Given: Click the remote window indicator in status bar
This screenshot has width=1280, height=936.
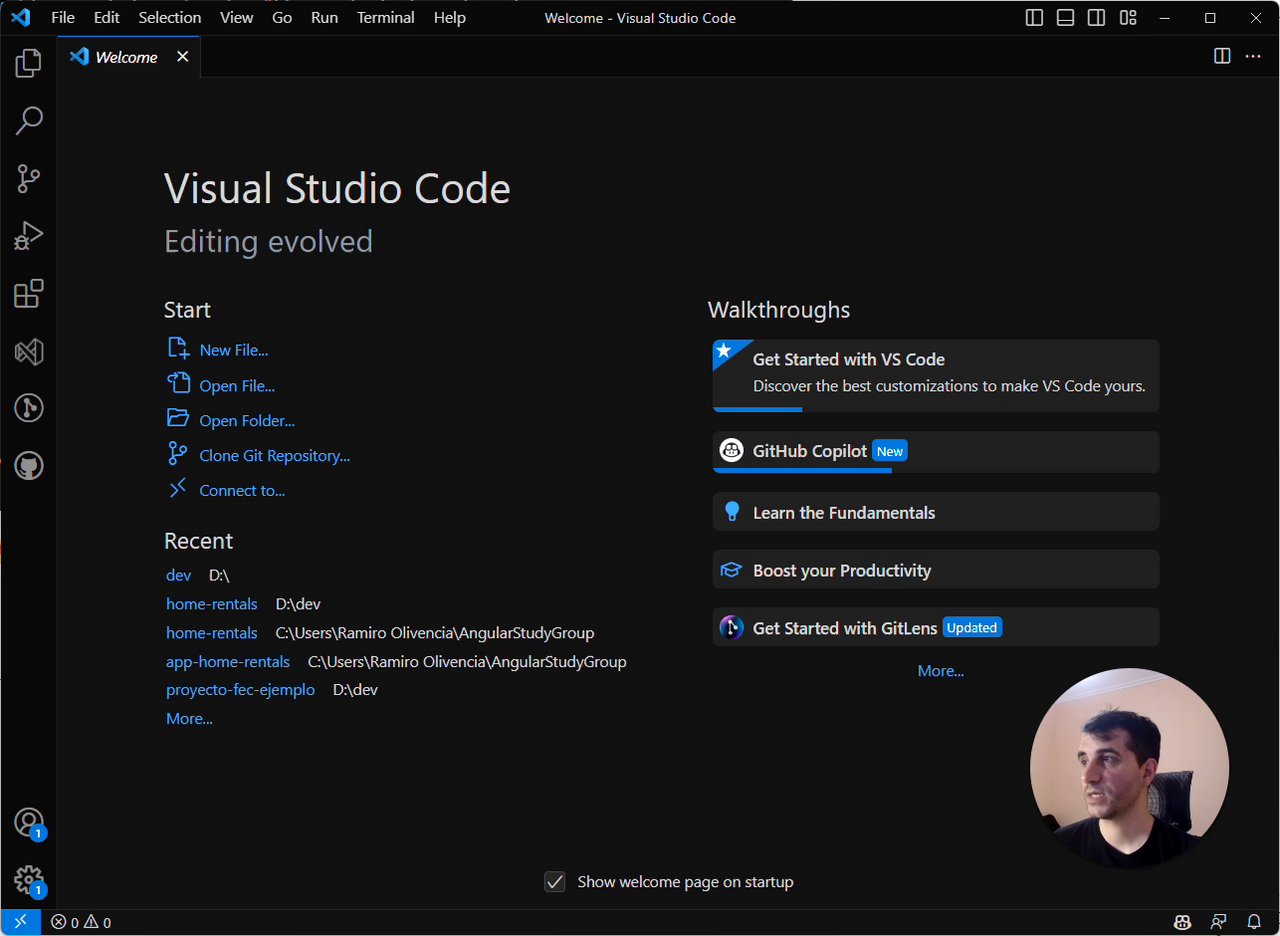Looking at the screenshot, I should click(x=20, y=922).
